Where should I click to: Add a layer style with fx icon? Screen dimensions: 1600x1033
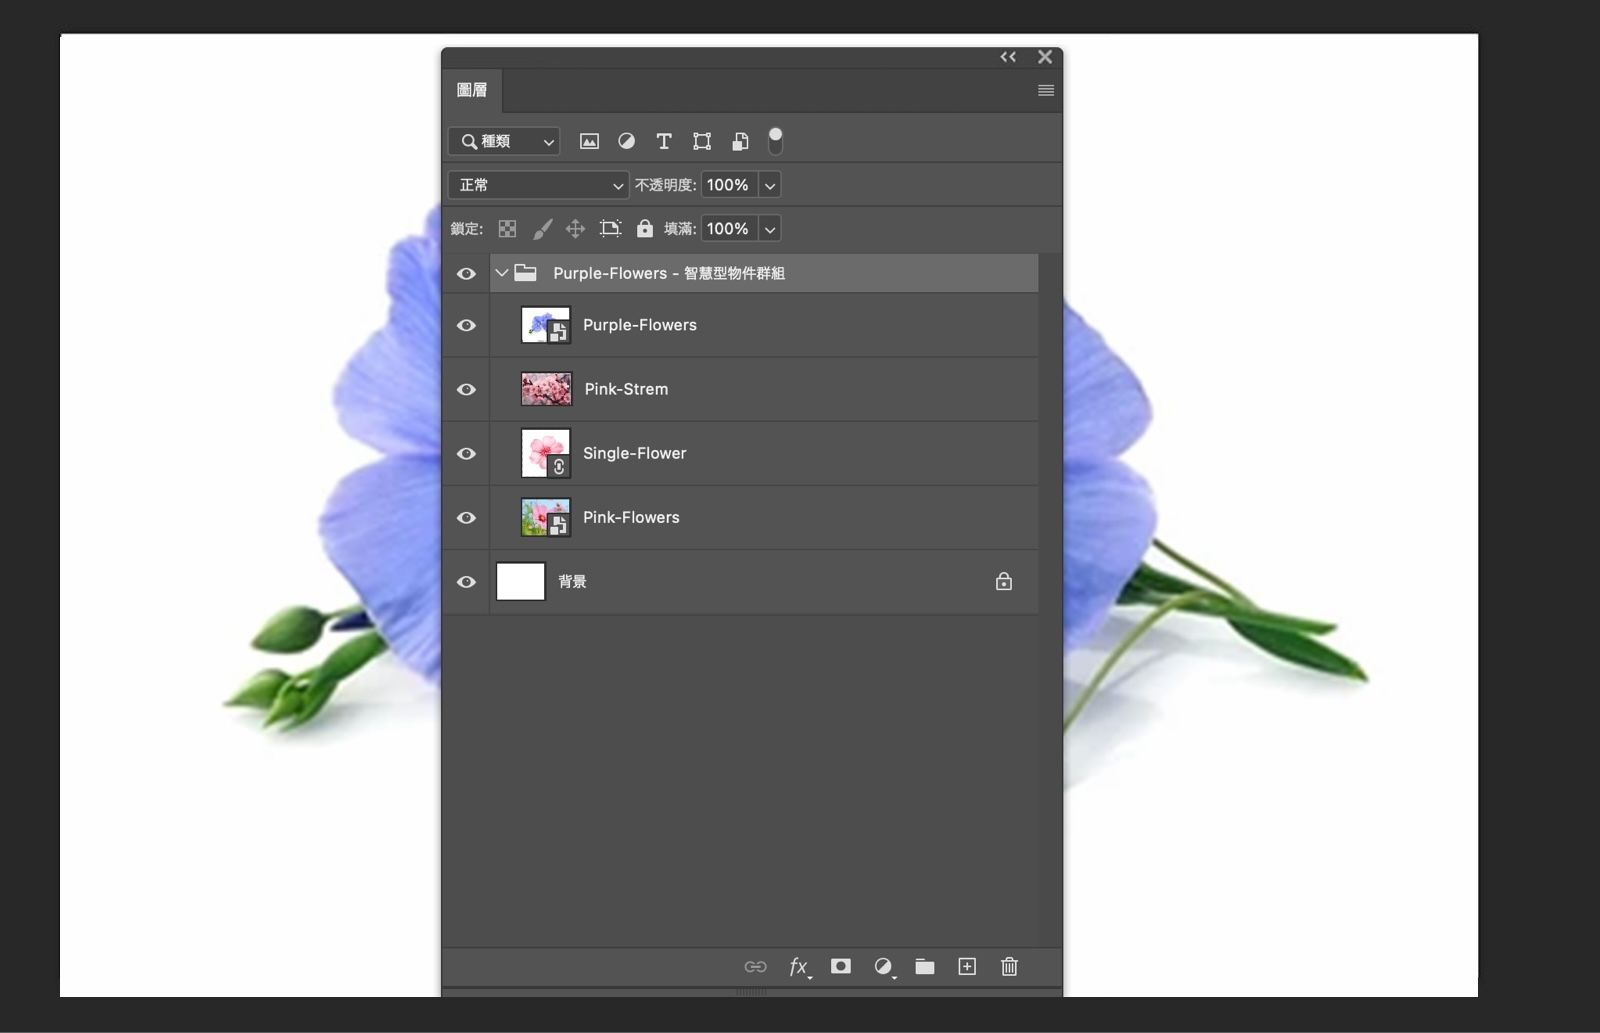tap(799, 966)
